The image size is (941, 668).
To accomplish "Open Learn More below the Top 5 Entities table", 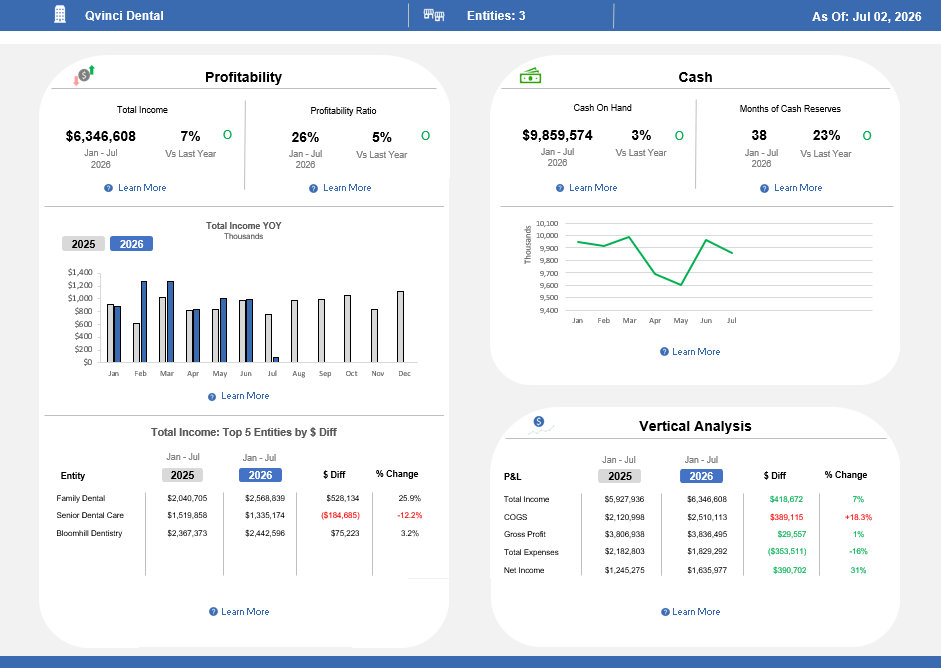I will [245, 612].
